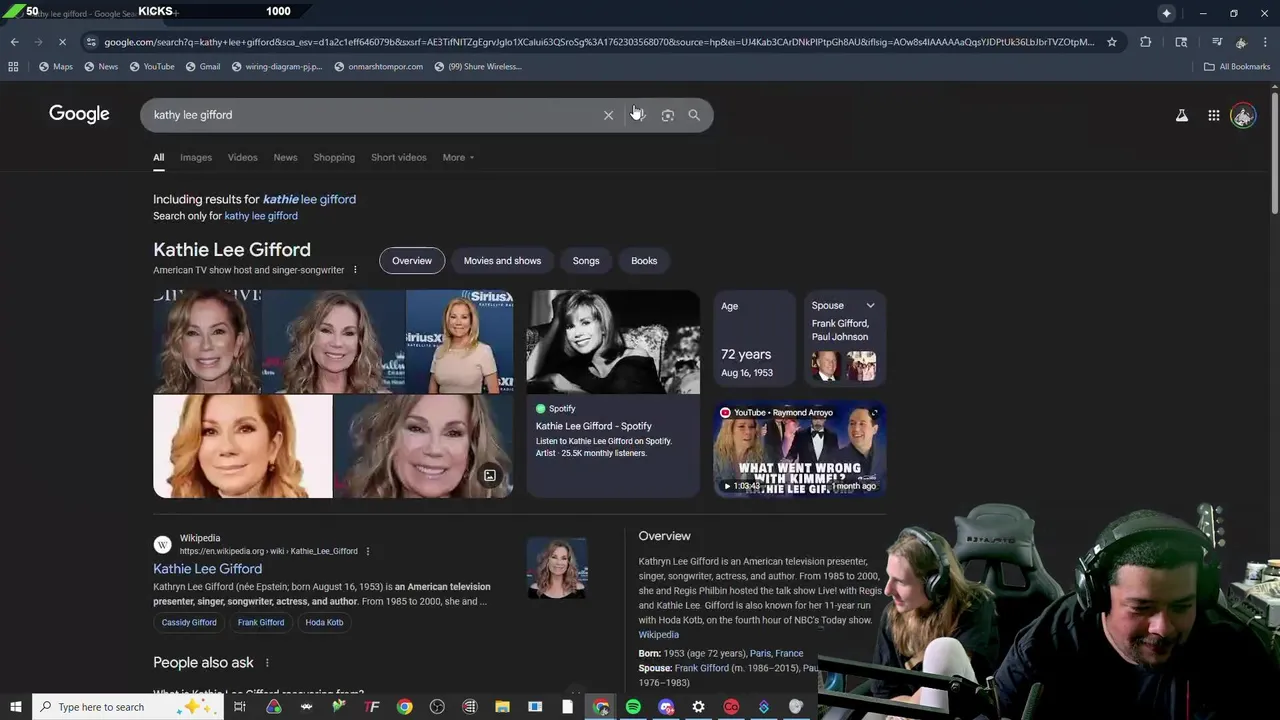The height and width of the screenshot is (720, 1280).
Task: Open the Gmail bookmark
Action: 201,67
